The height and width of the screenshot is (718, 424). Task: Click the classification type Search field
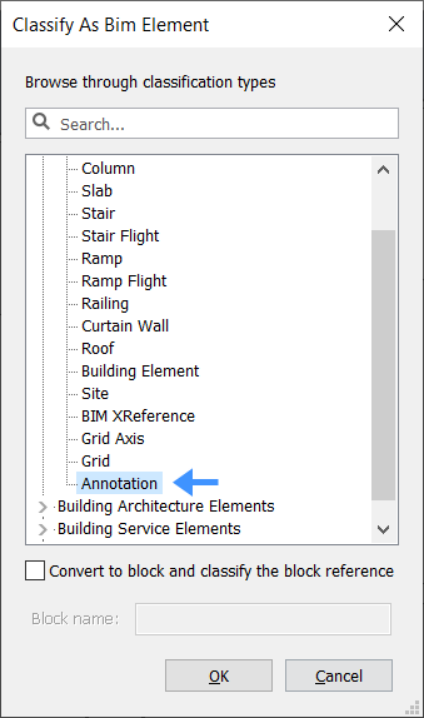click(x=212, y=123)
